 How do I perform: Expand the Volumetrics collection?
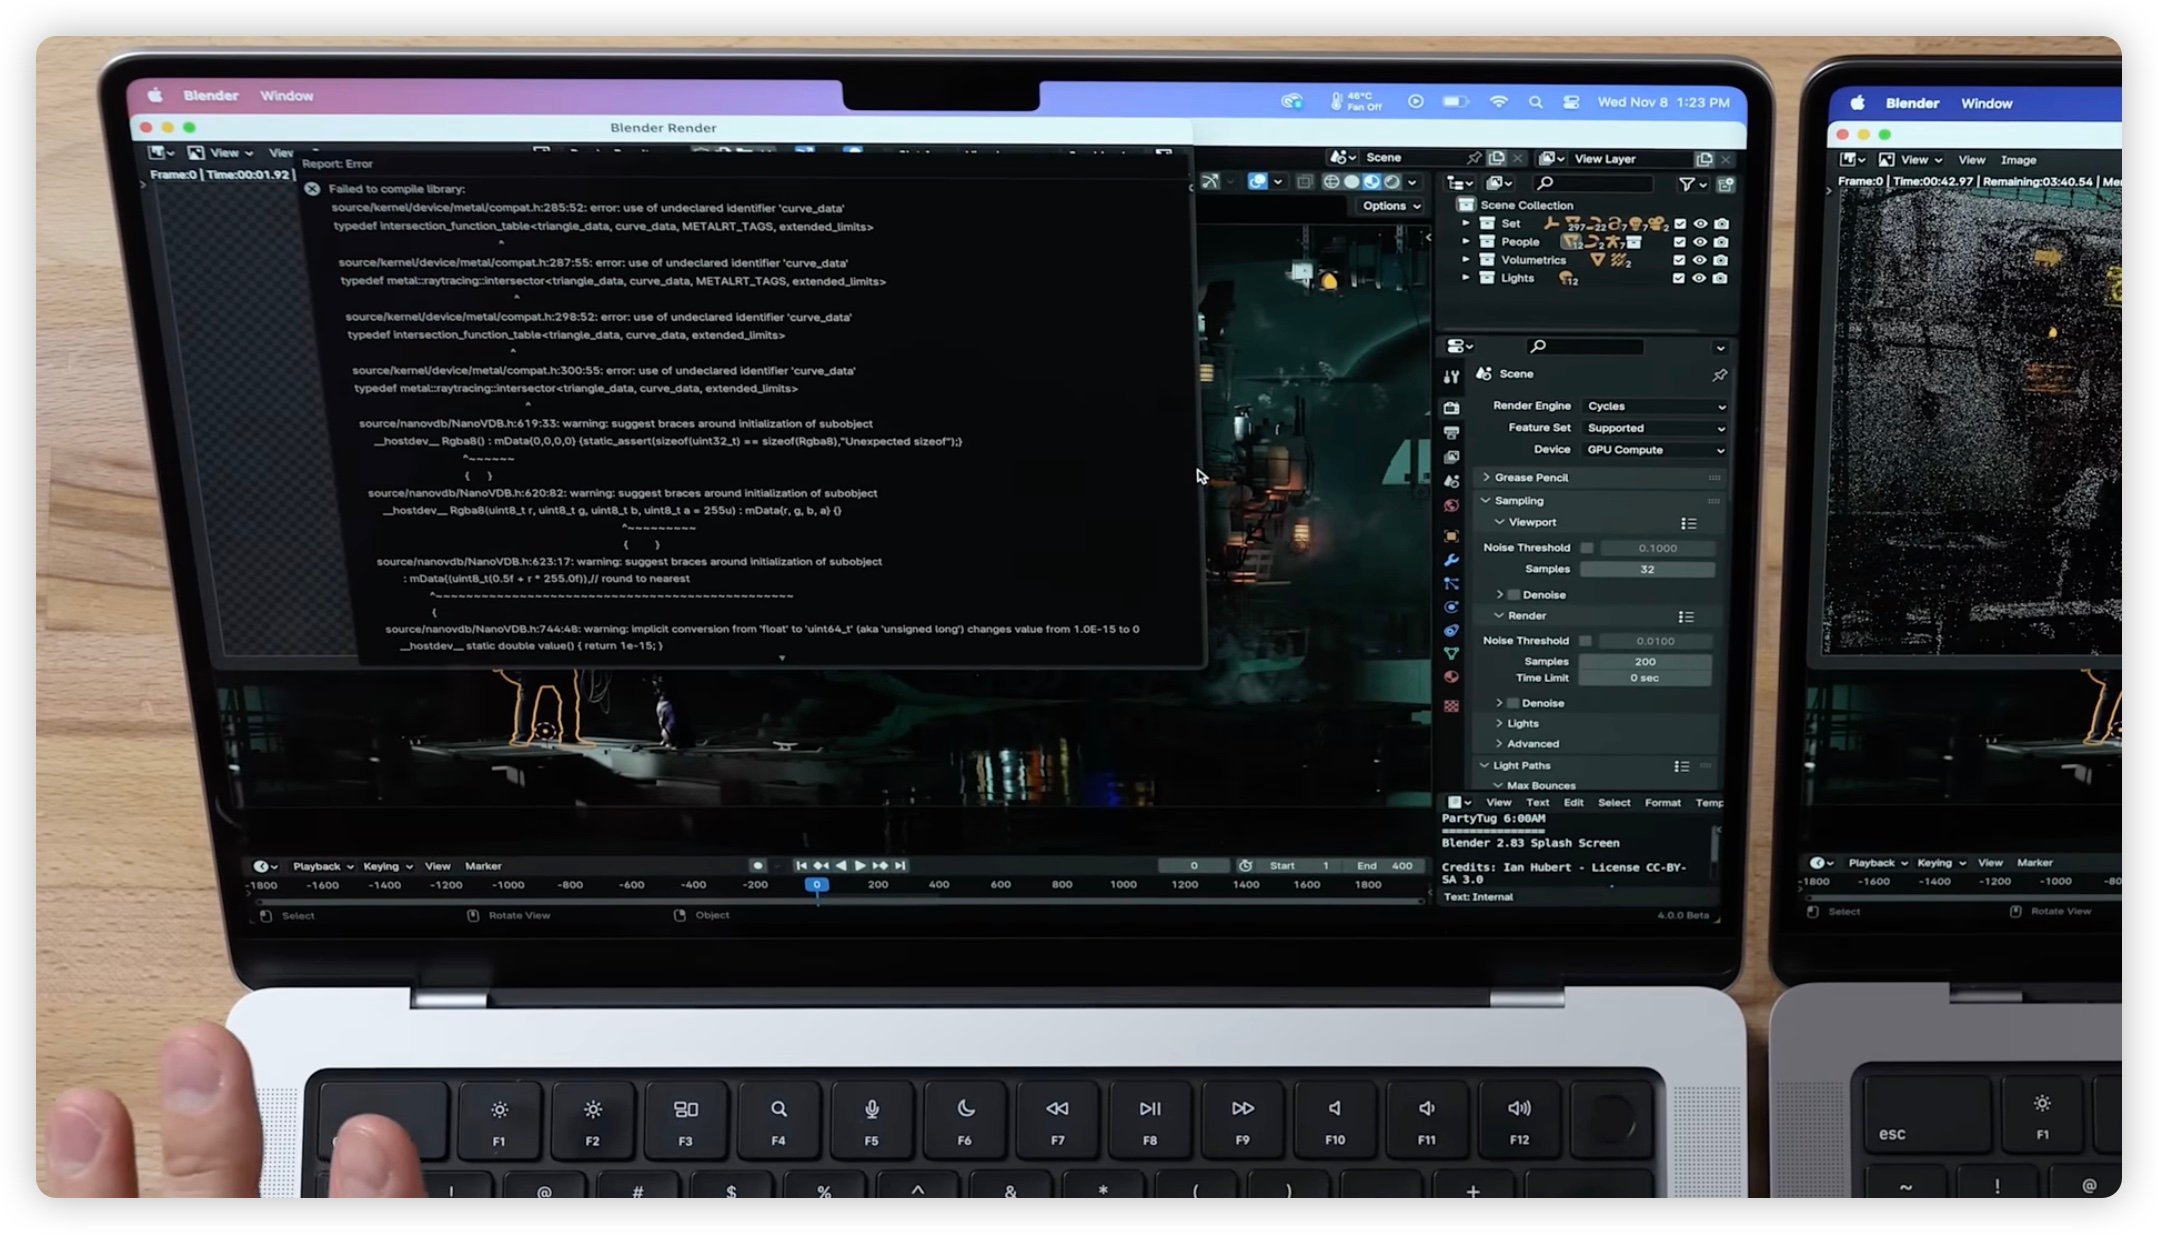pos(1466,260)
